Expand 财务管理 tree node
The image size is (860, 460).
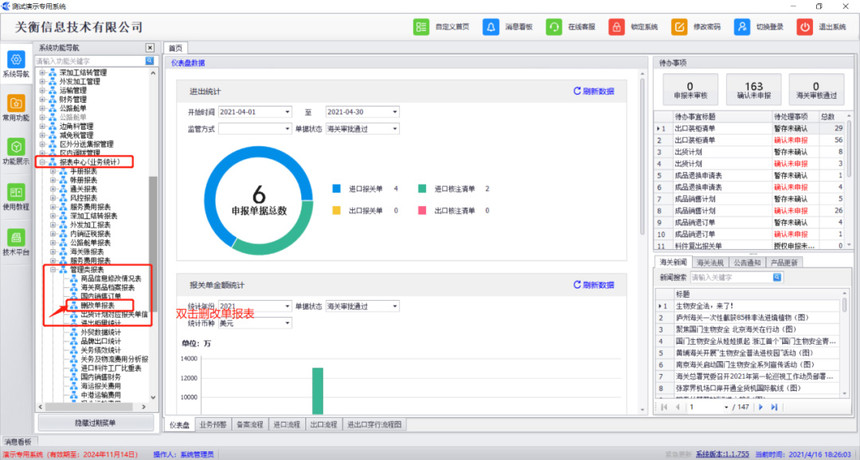42,99
